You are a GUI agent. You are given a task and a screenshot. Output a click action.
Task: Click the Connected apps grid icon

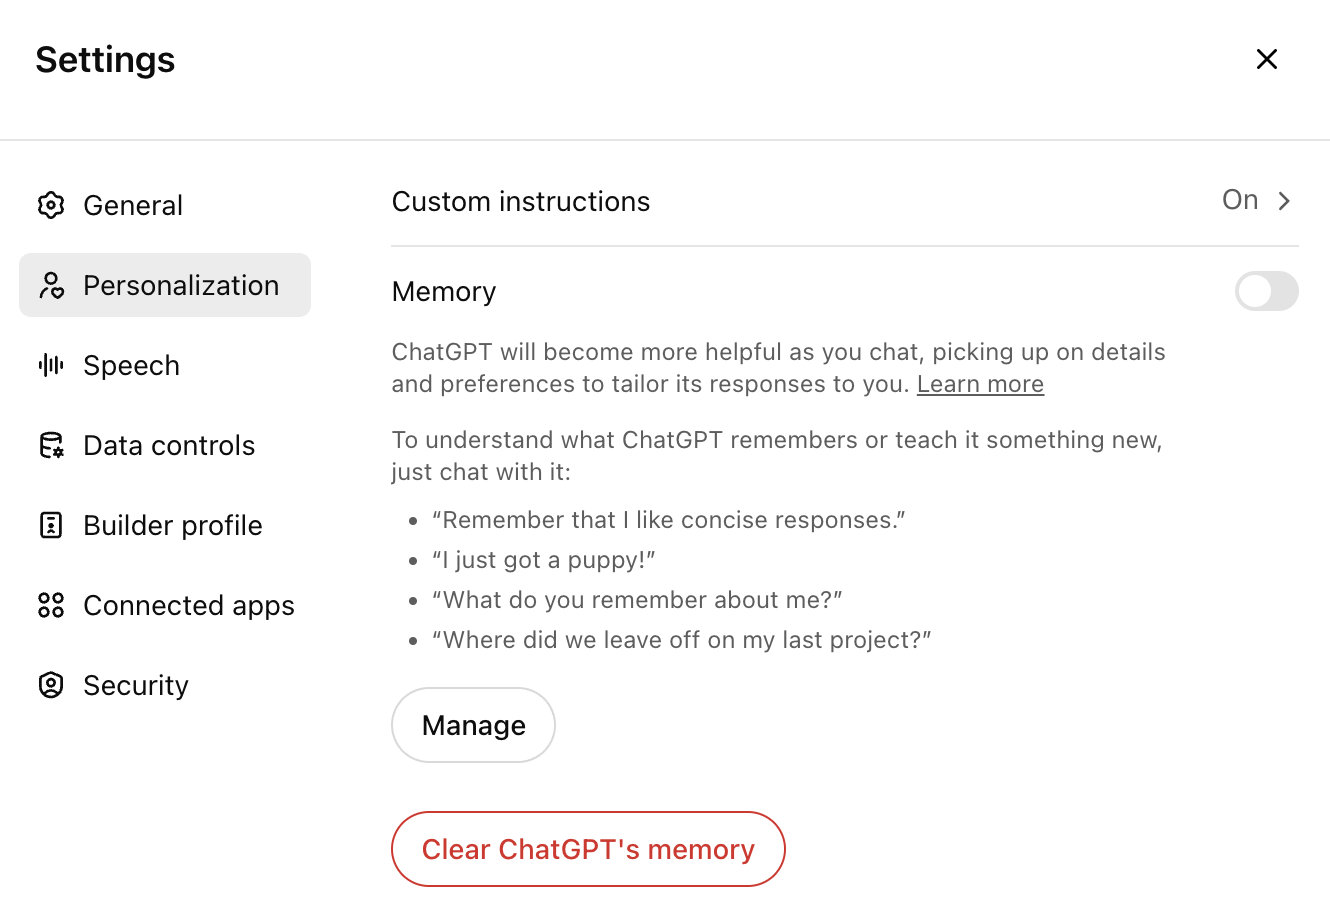pyautogui.click(x=51, y=605)
